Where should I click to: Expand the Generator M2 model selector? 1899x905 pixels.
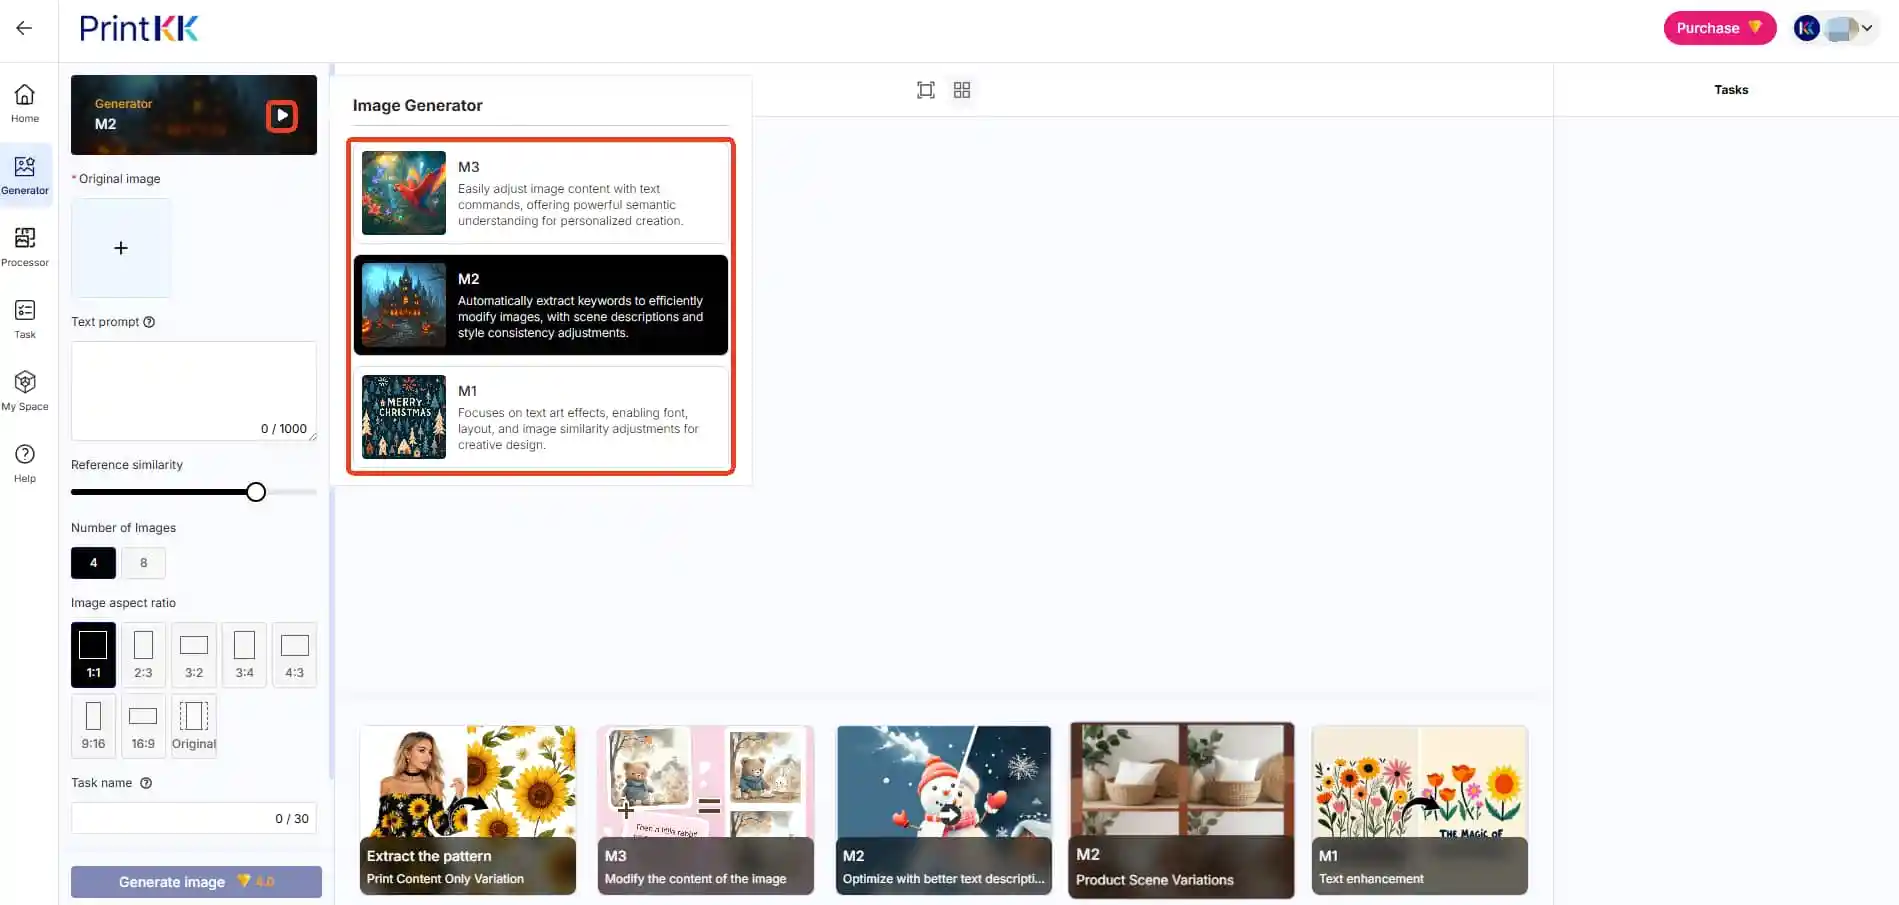(x=282, y=115)
